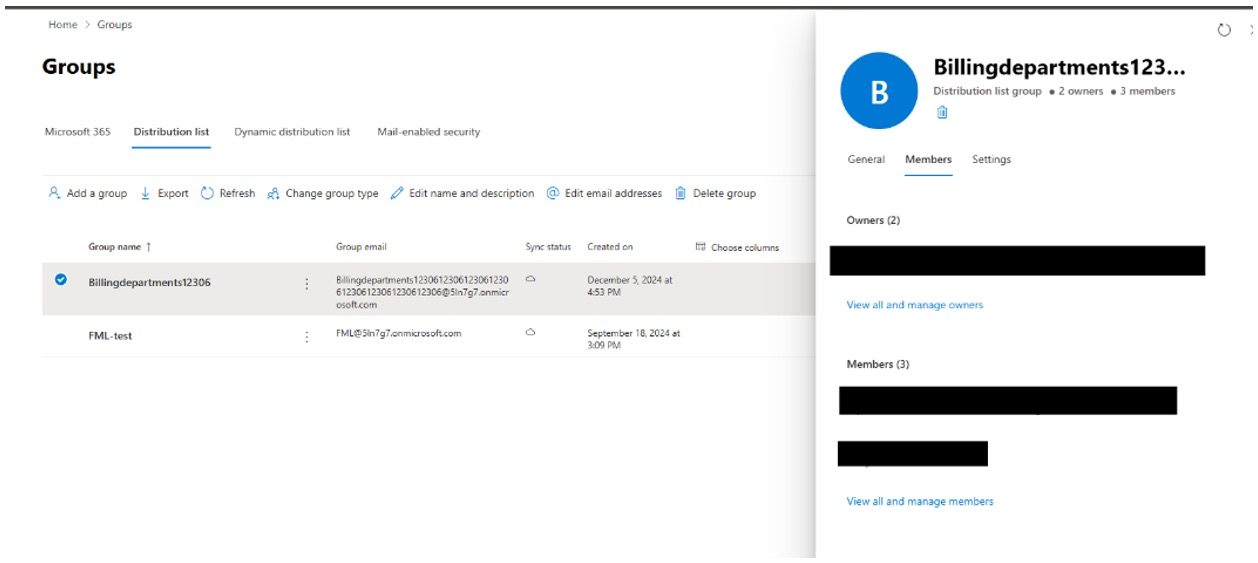This screenshot has width=1258, height=563.
Task: Click the trash icon under group title
Action: pyautogui.click(x=942, y=113)
